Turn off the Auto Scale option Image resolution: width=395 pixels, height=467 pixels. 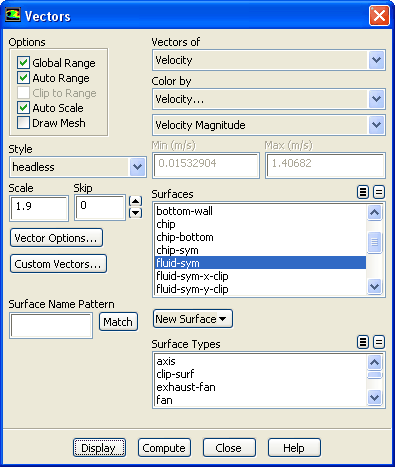click(23, 108)
